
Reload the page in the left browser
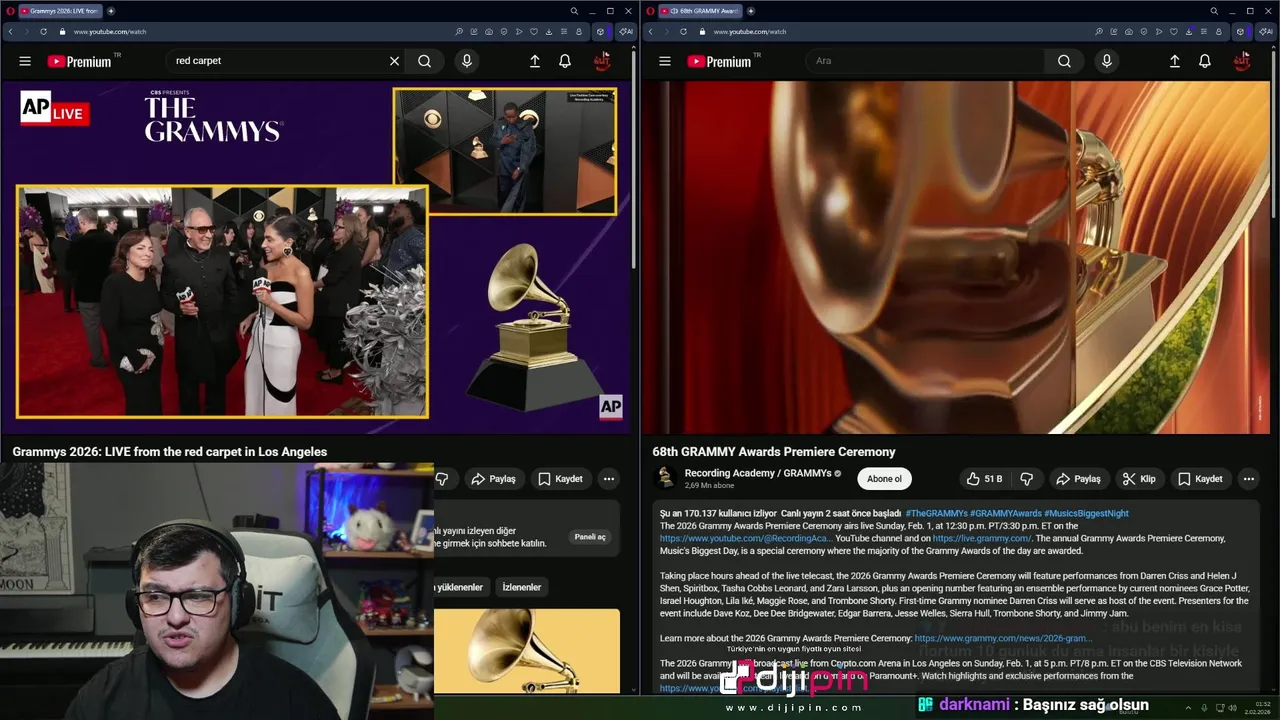43,32
